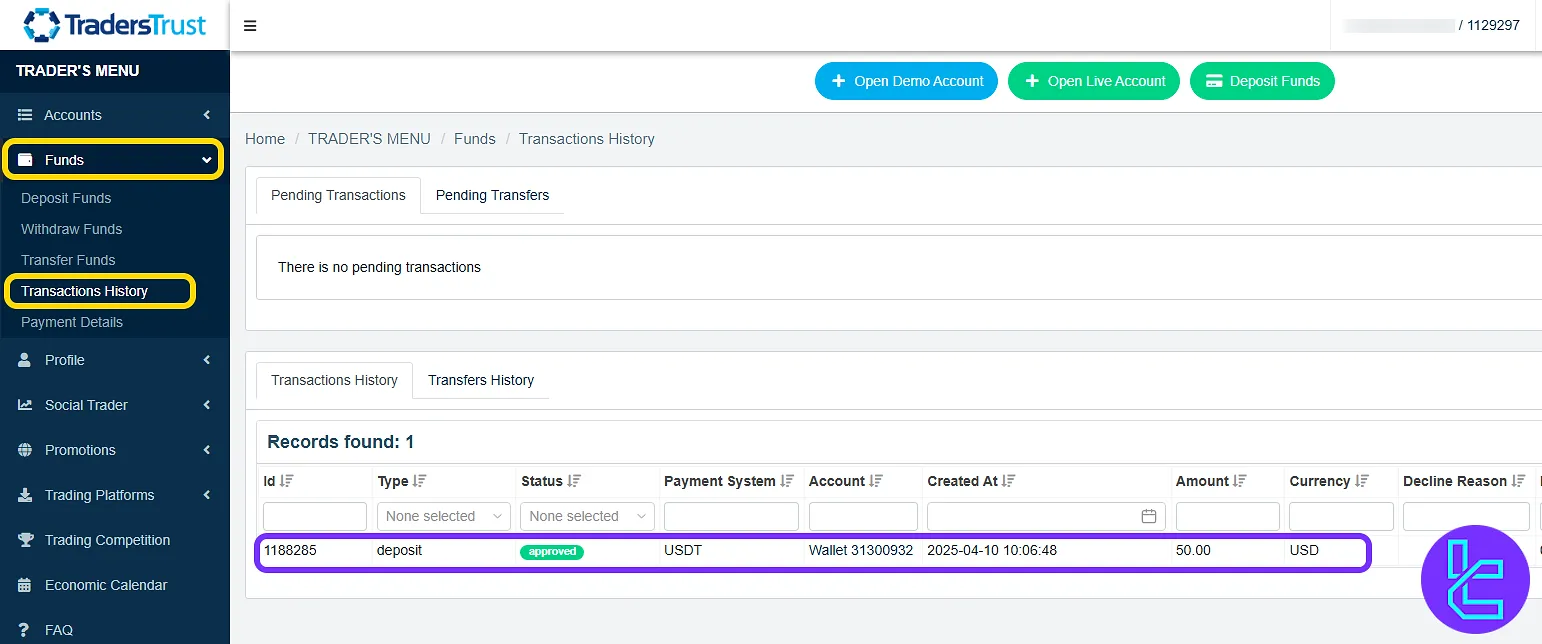The width and height of the screenshot is (1542, 644).
Task: Click Open Live Account button
Action: tap(1094, 81)
